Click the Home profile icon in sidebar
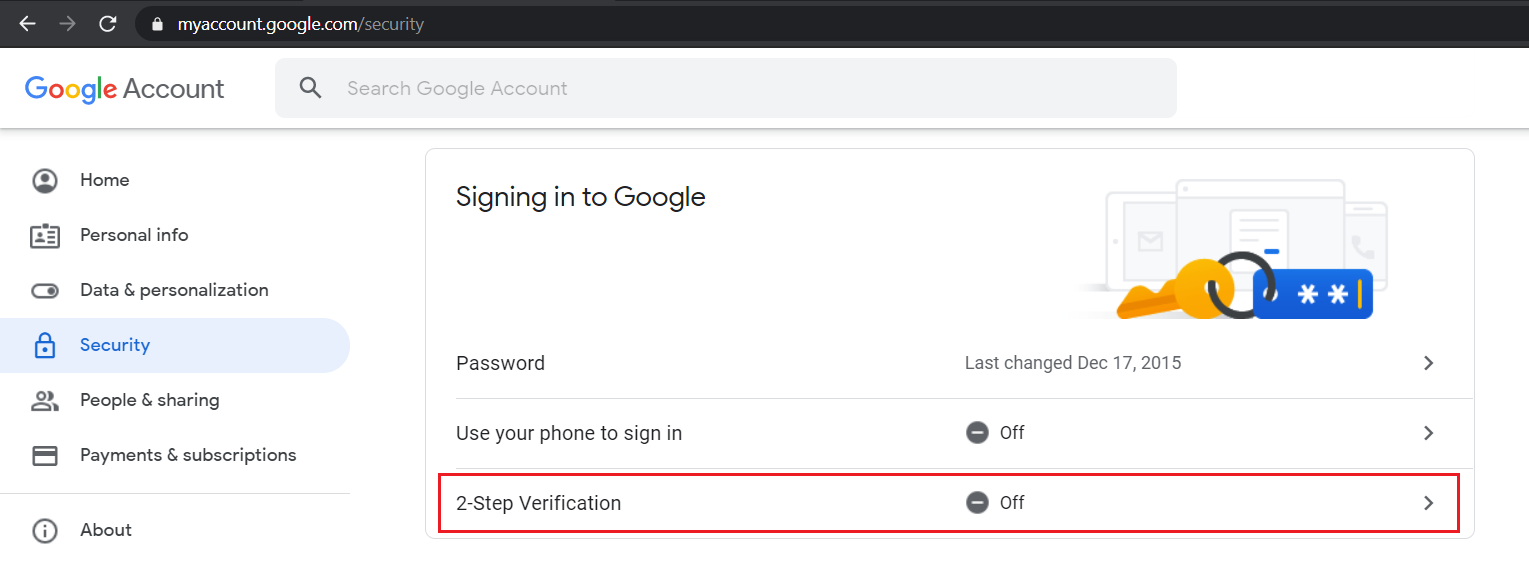1529x565 pixels. (x=45, y=180)
